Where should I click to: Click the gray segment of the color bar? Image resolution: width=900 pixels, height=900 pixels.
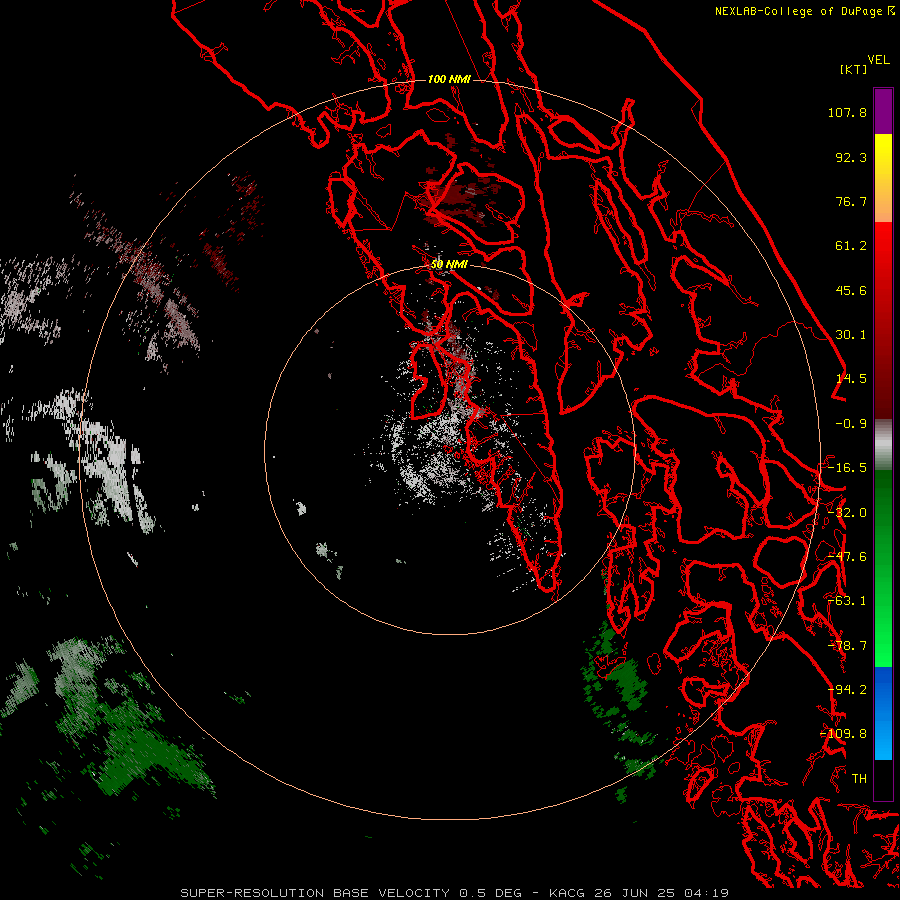883,445
